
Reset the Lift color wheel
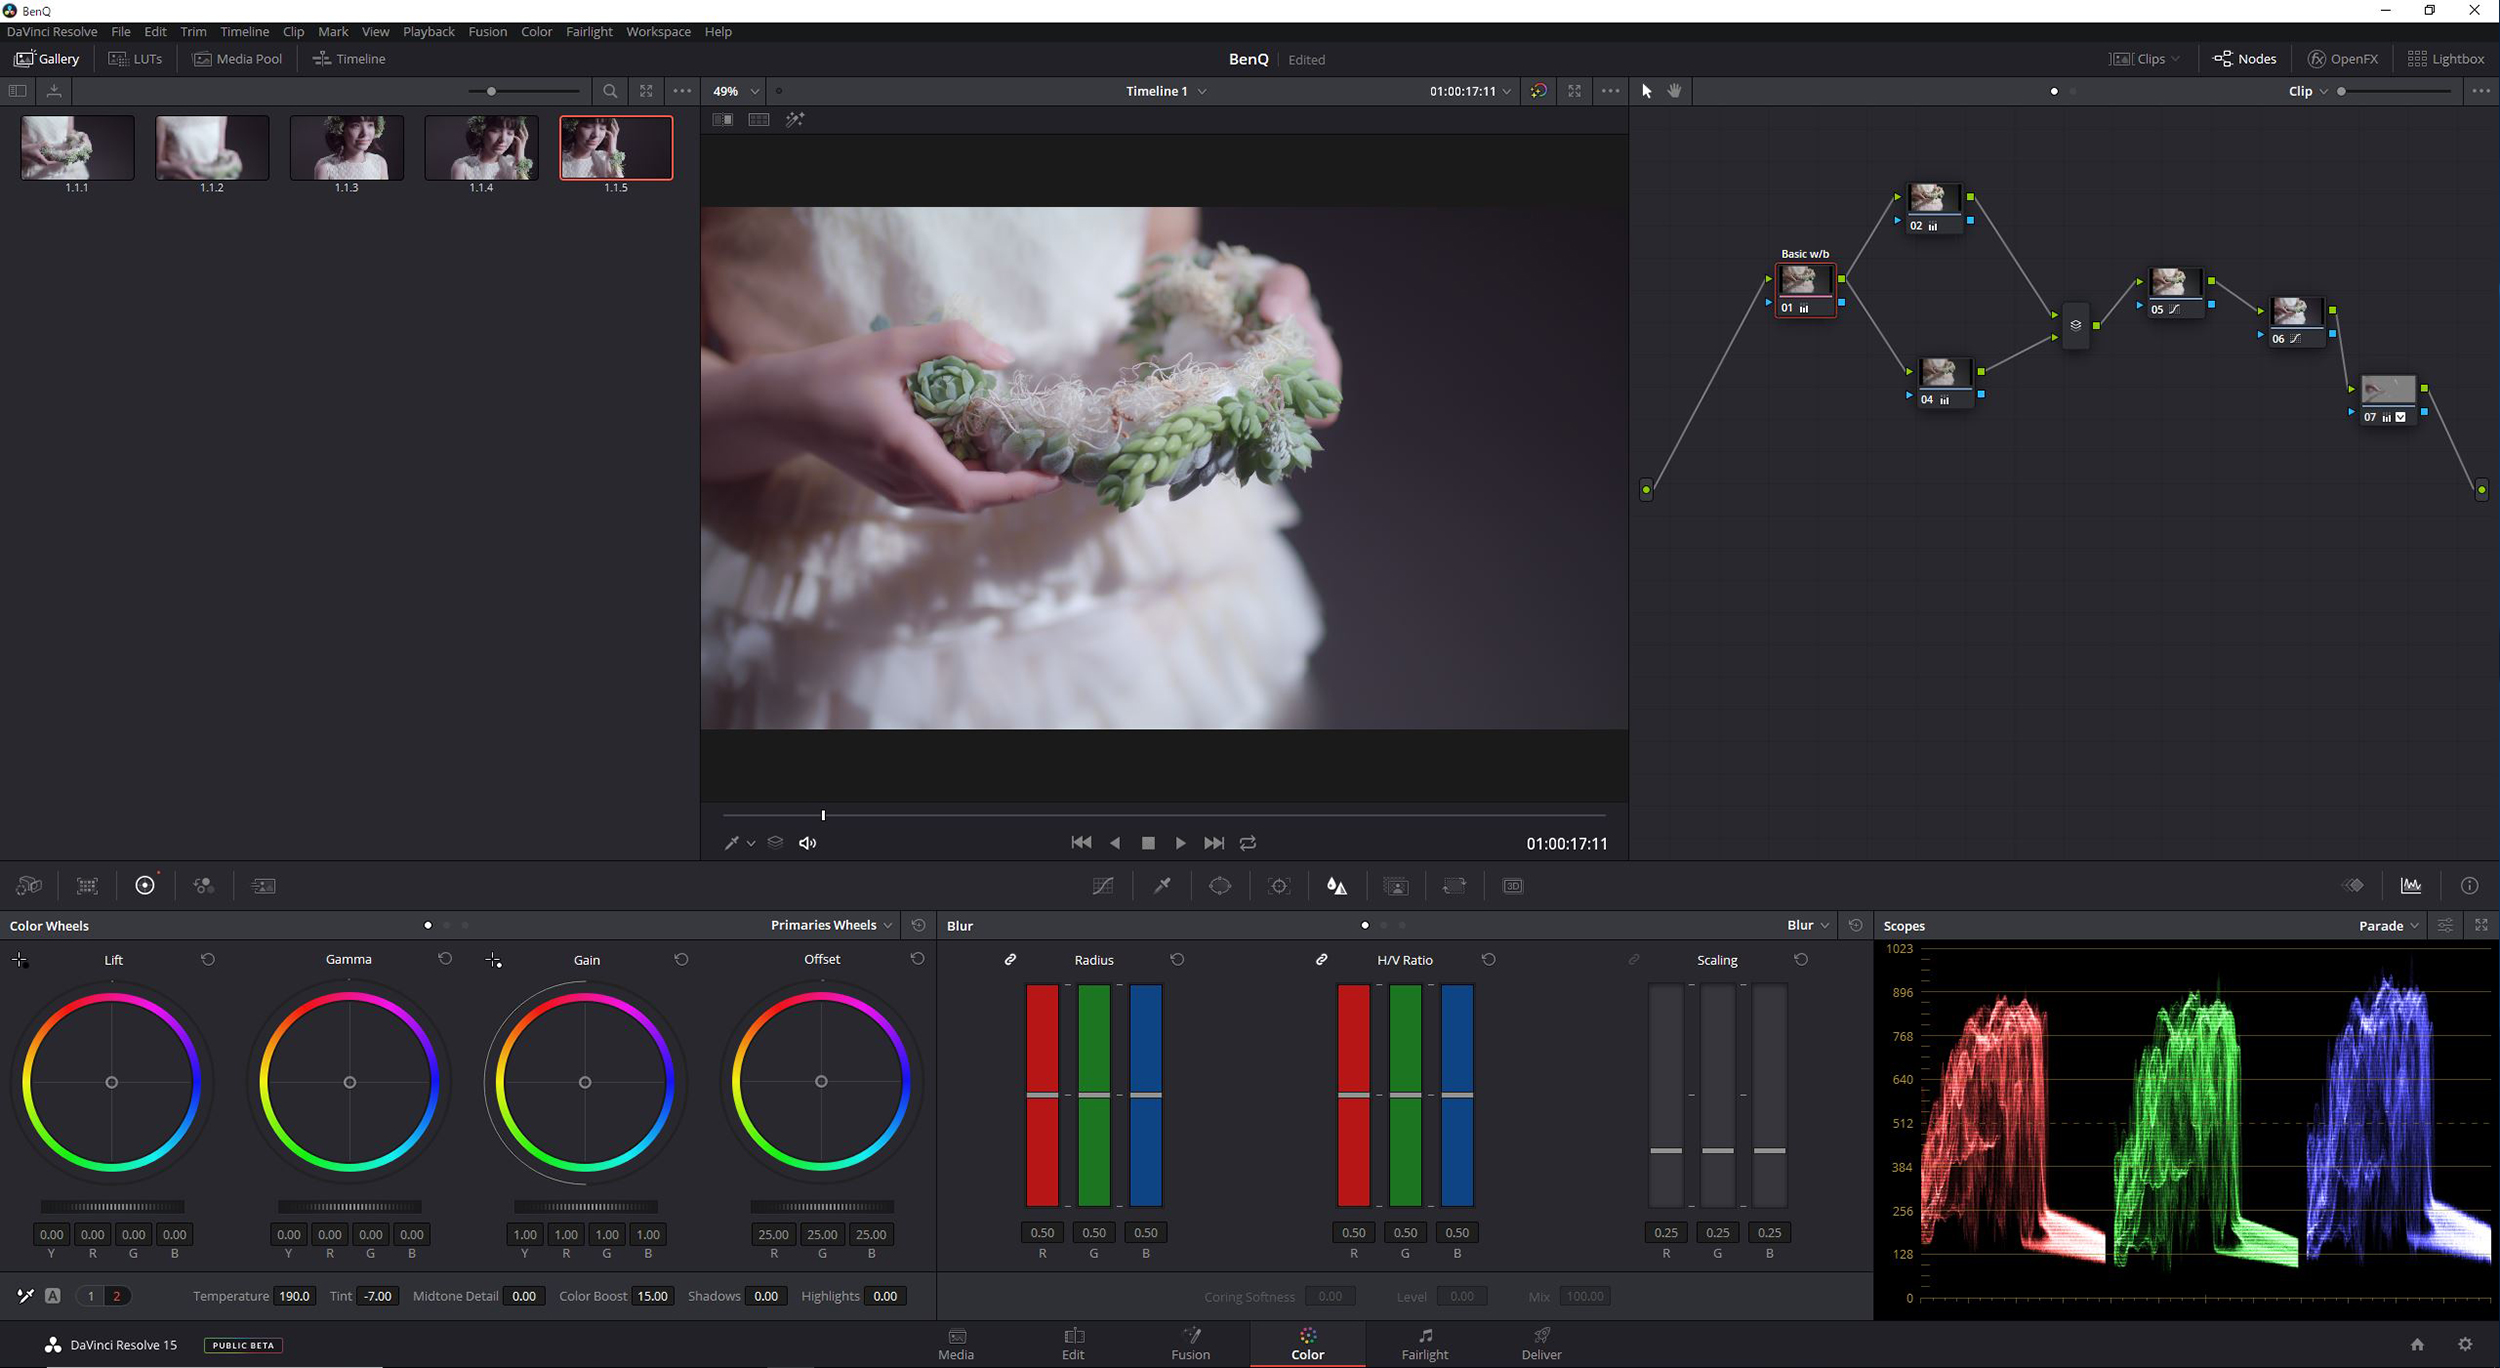[x=208, y=959]
